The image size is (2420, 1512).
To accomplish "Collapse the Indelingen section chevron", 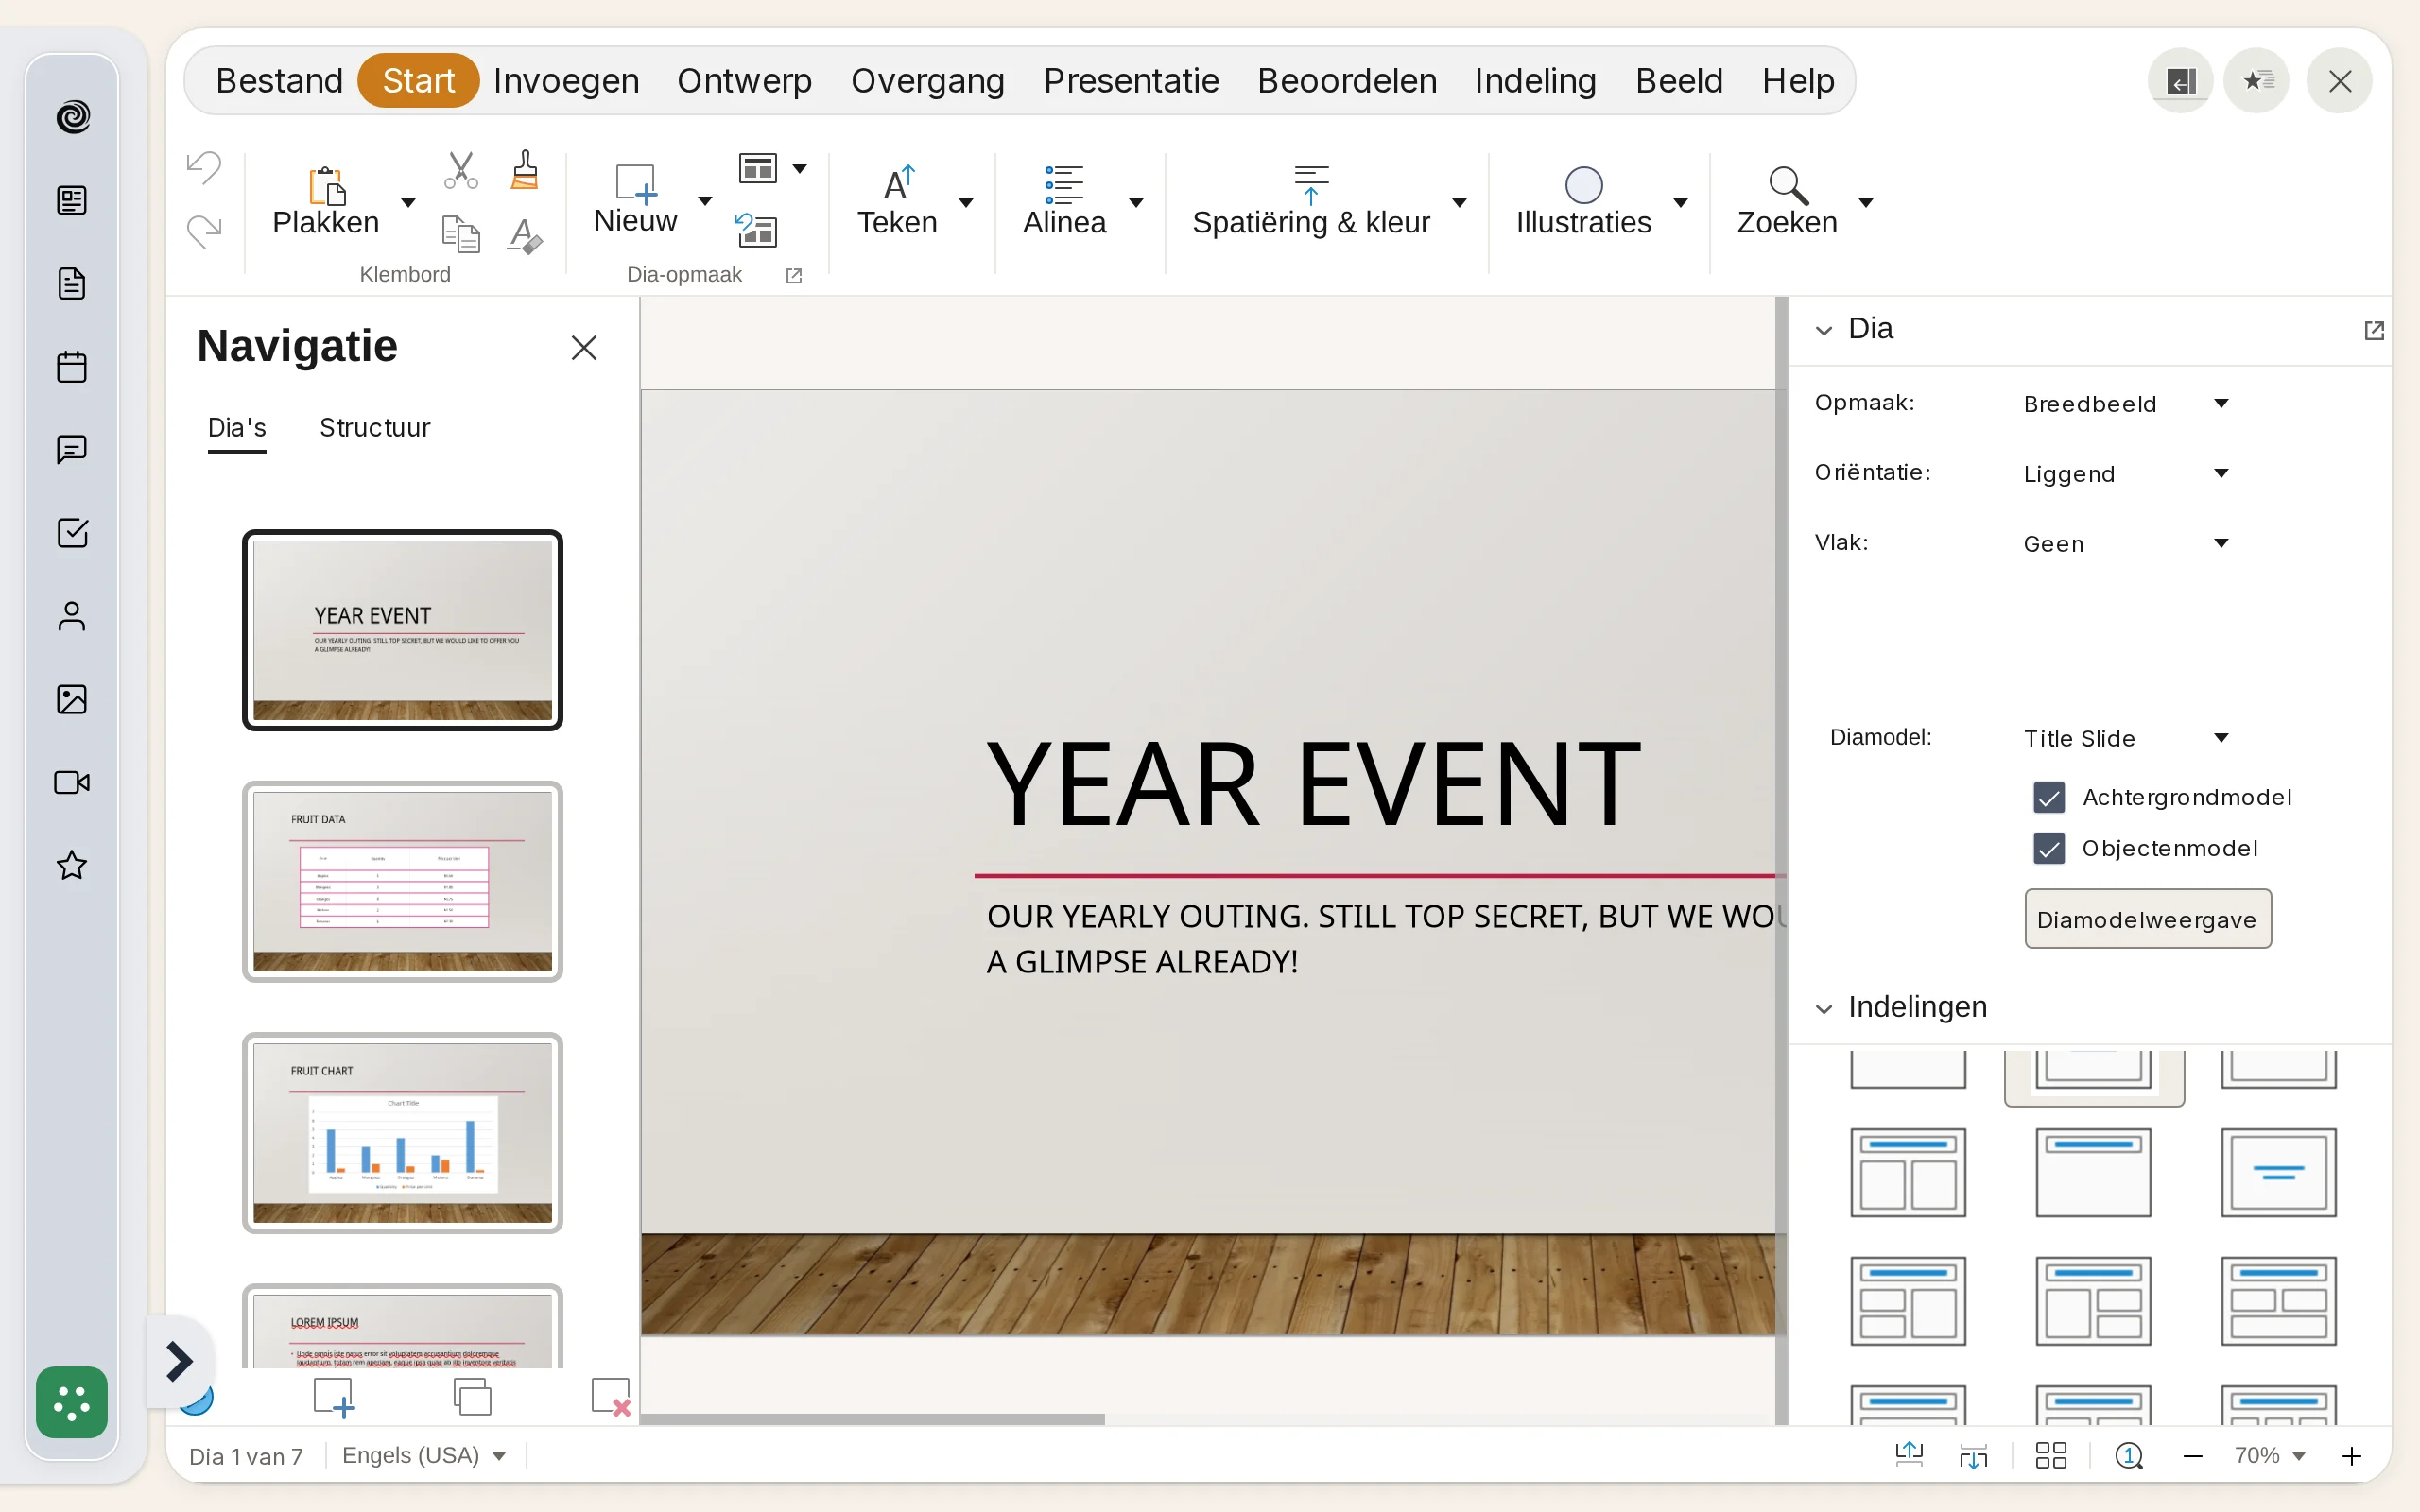I will [x=1824, y=1009].
